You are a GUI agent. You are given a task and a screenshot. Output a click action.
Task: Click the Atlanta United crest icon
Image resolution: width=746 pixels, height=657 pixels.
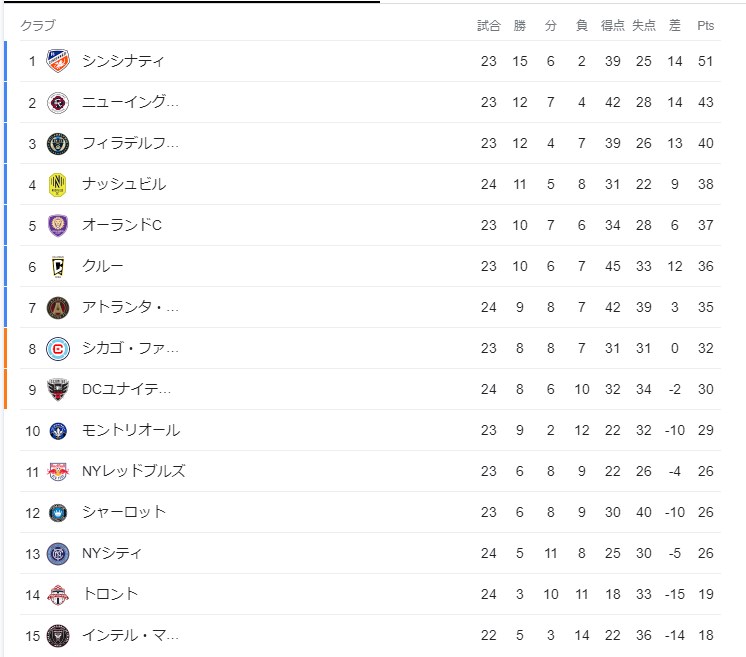point(58,307)
